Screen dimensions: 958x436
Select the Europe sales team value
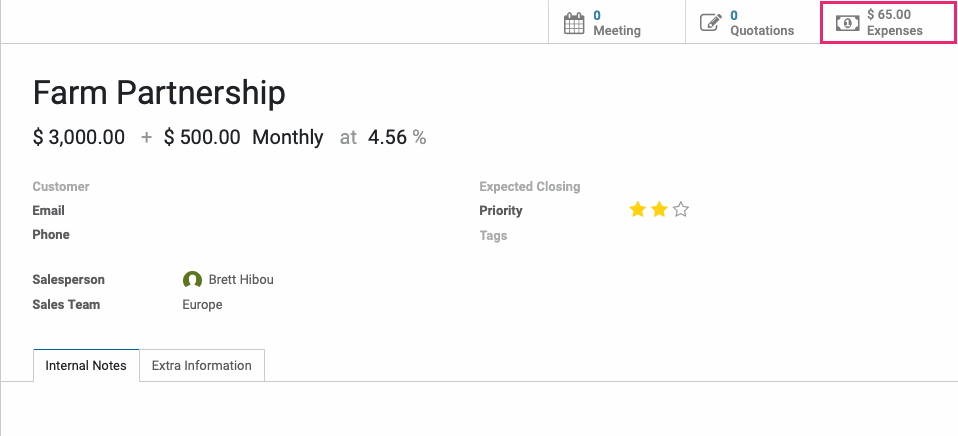(x=202, y=305)
